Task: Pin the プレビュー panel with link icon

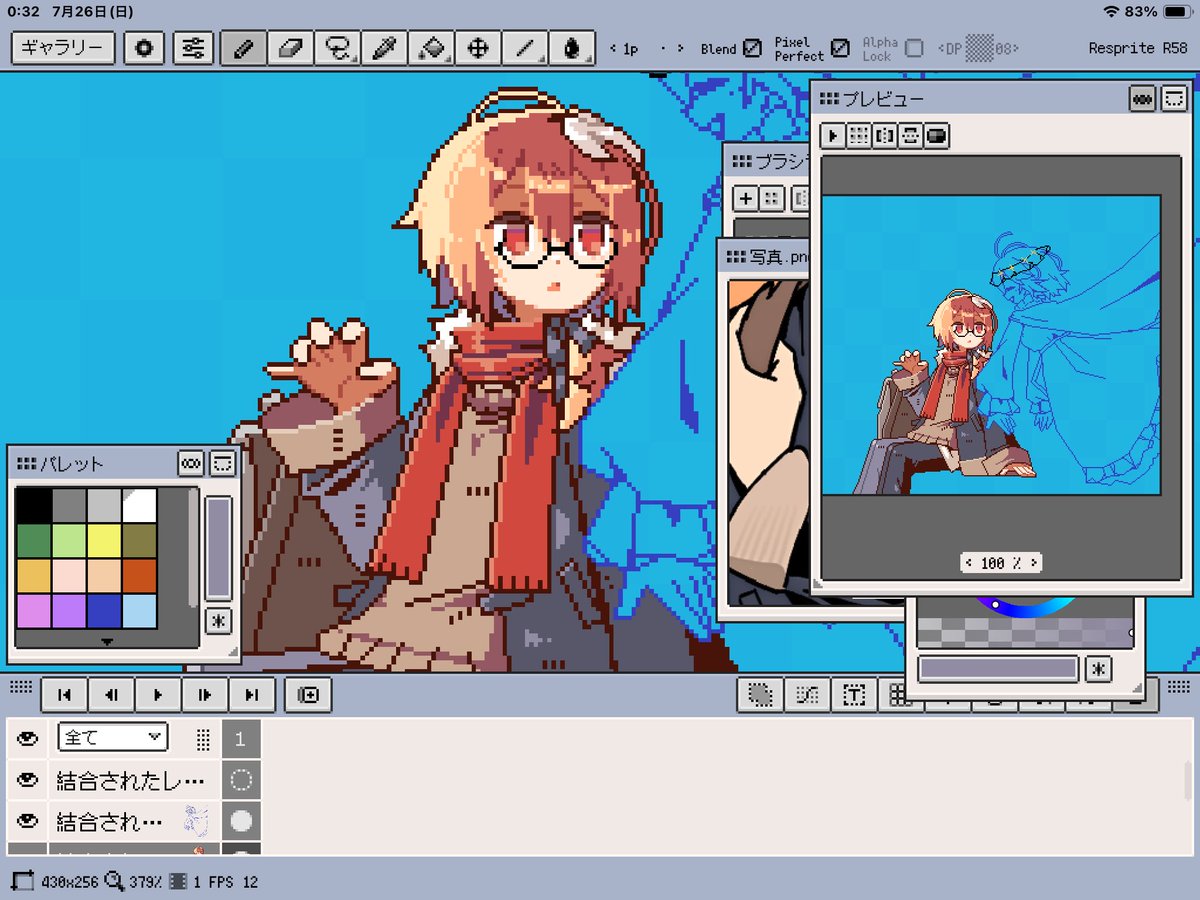Action: point(1142,98)
